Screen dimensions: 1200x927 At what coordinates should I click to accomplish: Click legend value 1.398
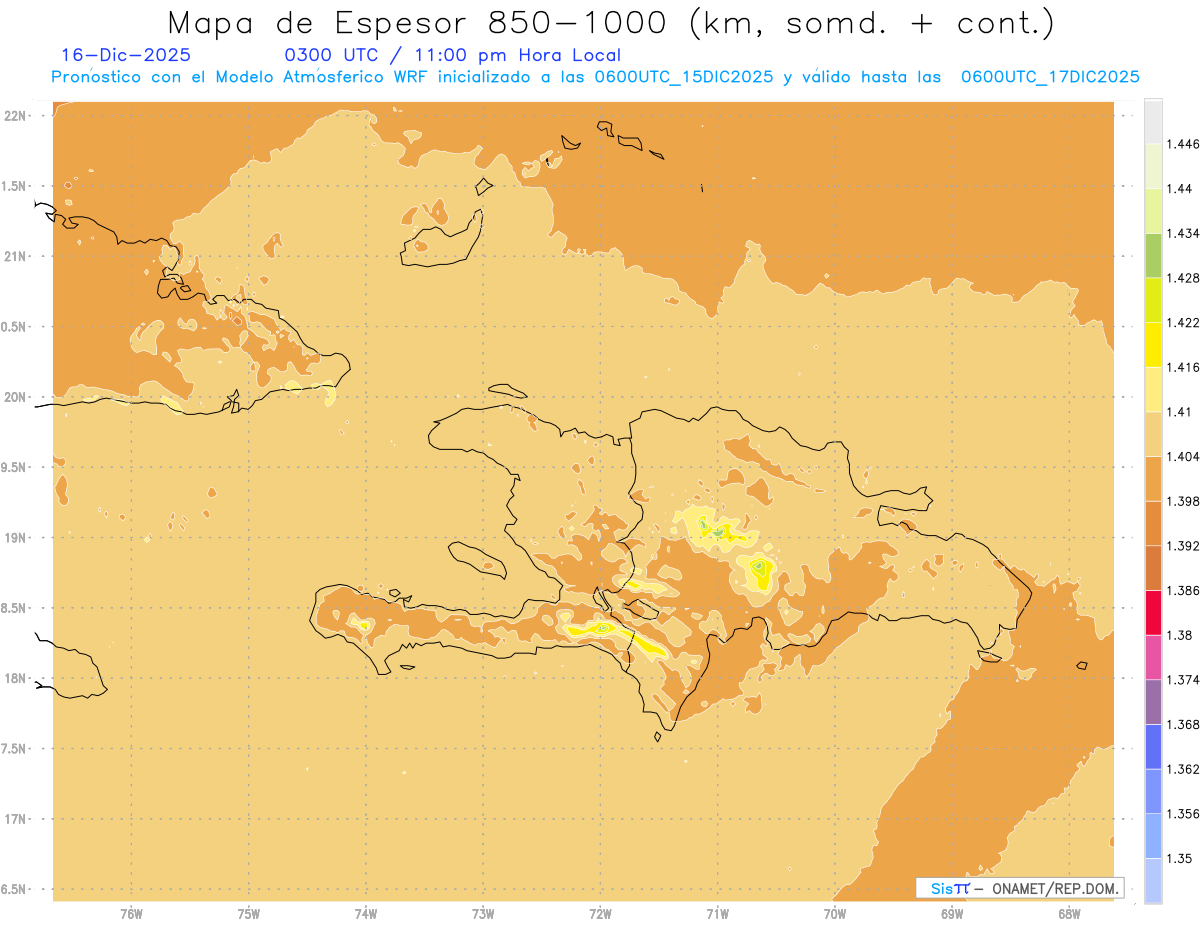[x=1183, y=501]
